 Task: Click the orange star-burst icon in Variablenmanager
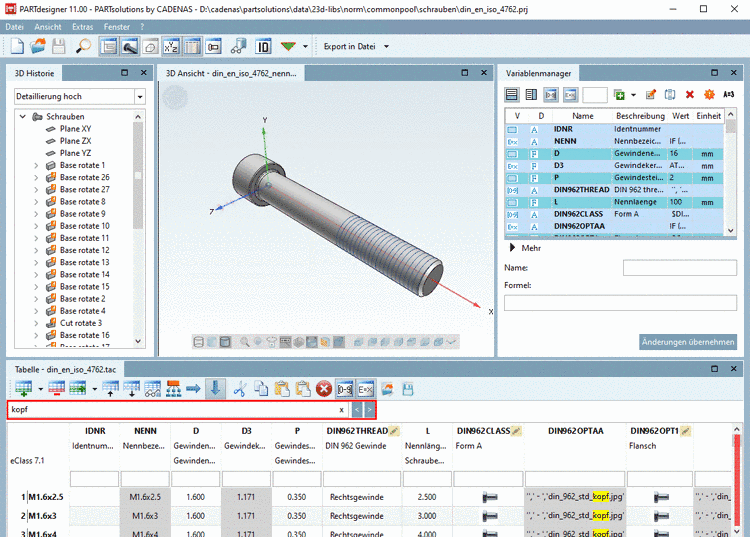(709, 95)
